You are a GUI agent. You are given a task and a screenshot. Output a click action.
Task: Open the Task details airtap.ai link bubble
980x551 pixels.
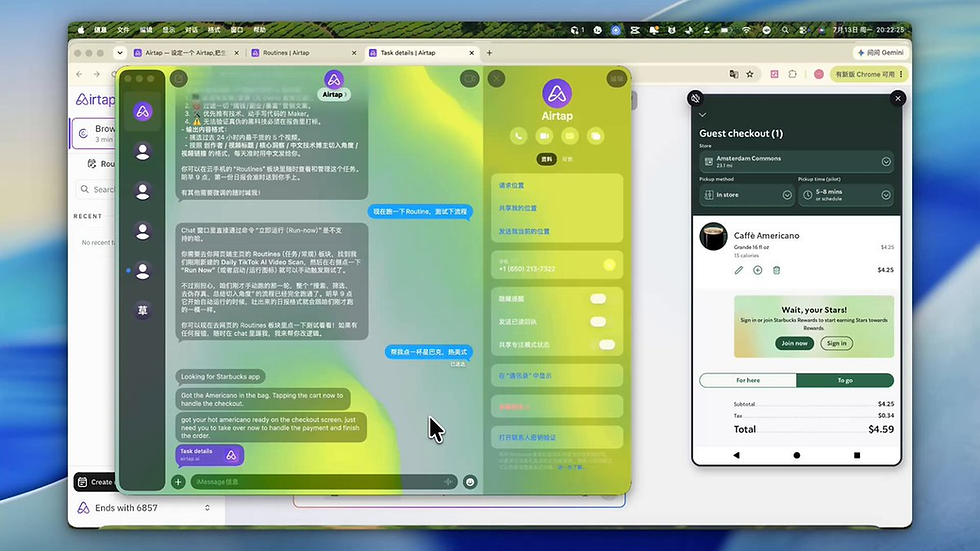209,455
